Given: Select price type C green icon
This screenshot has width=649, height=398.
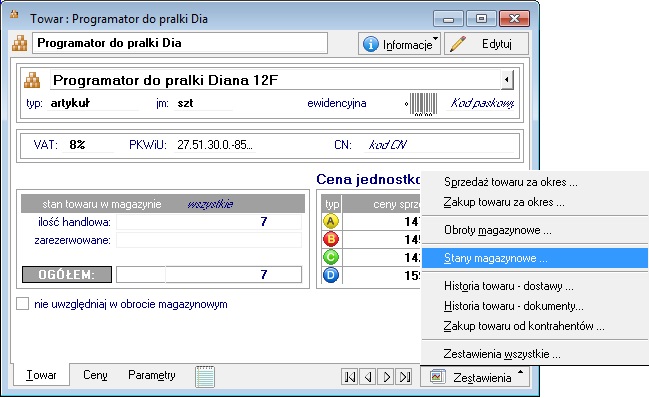Looking at the screenshot, I should point(331,257).
